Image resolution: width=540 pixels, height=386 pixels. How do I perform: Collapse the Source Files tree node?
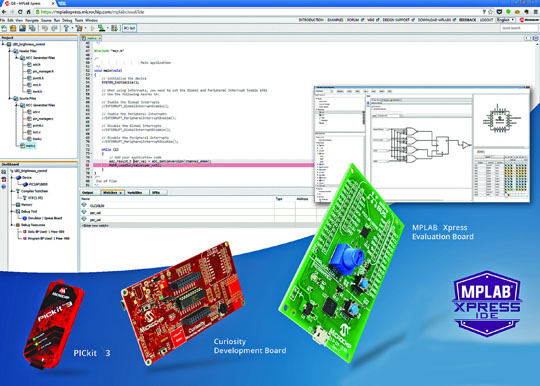pos(10,98)
